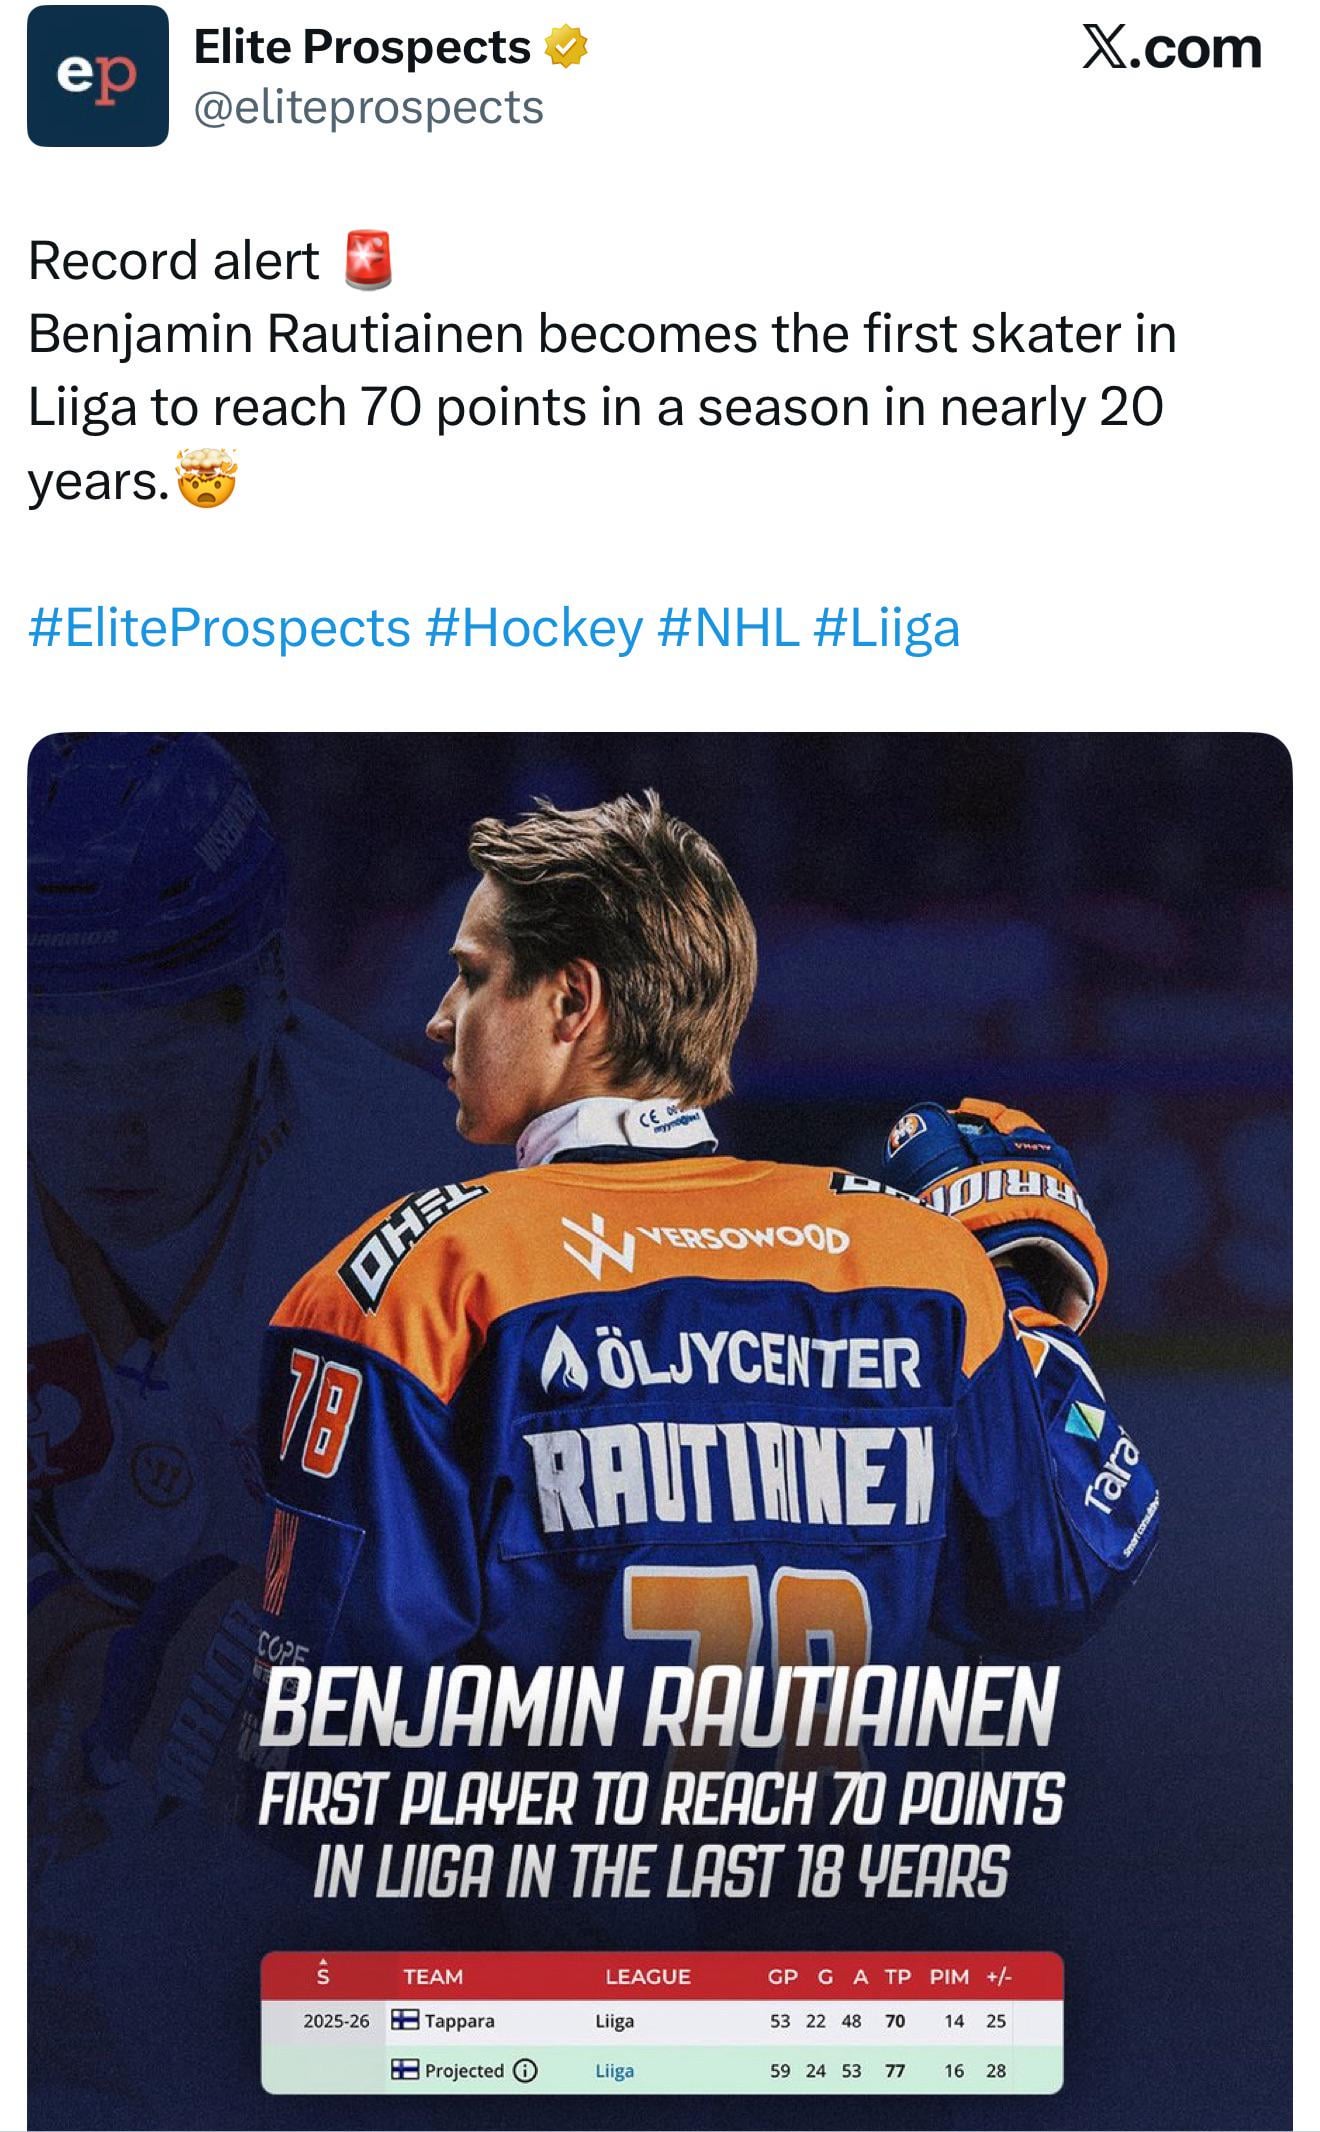This screenshot has height=2132, width=1320.
Task: Click the gold verified badge
Action: (566, 48)
